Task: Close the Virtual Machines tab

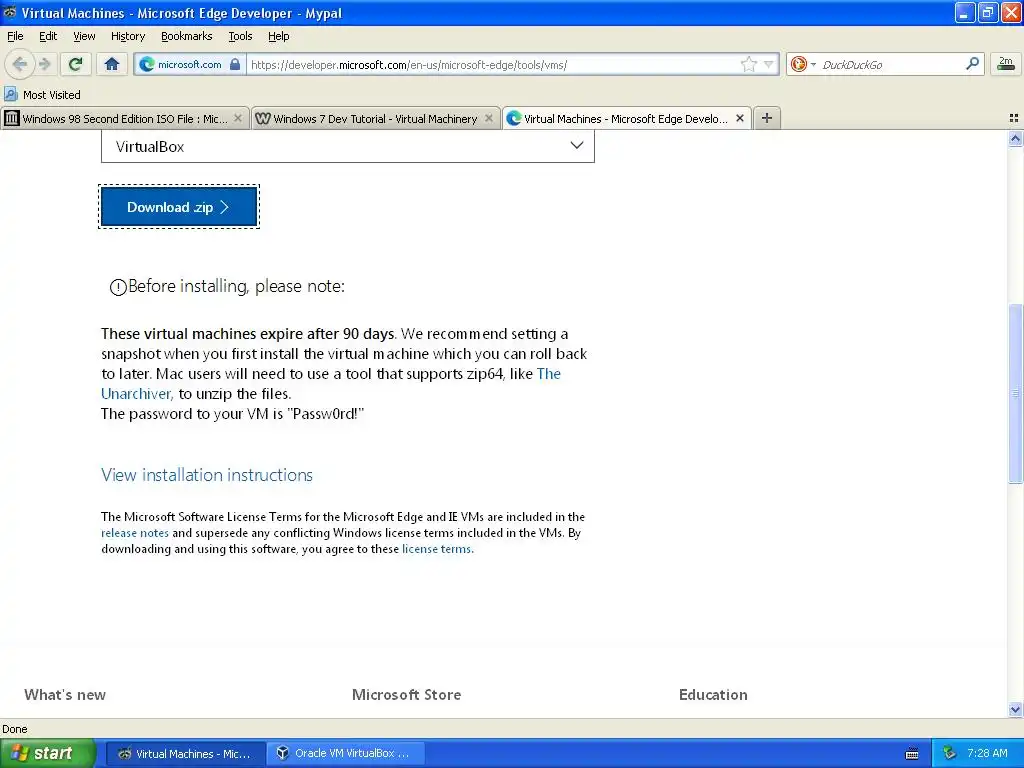Action: tap(739, 118)
